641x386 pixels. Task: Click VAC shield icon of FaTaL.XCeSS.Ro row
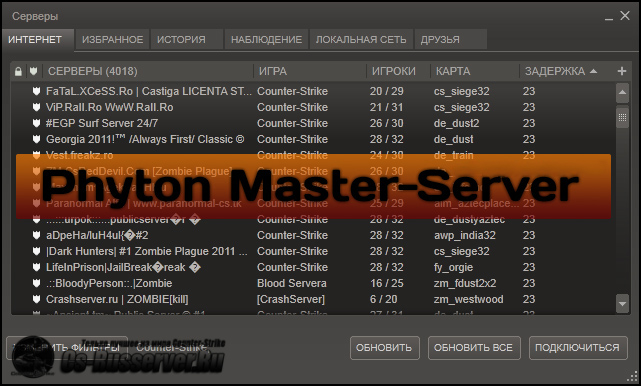coord(36,91)
